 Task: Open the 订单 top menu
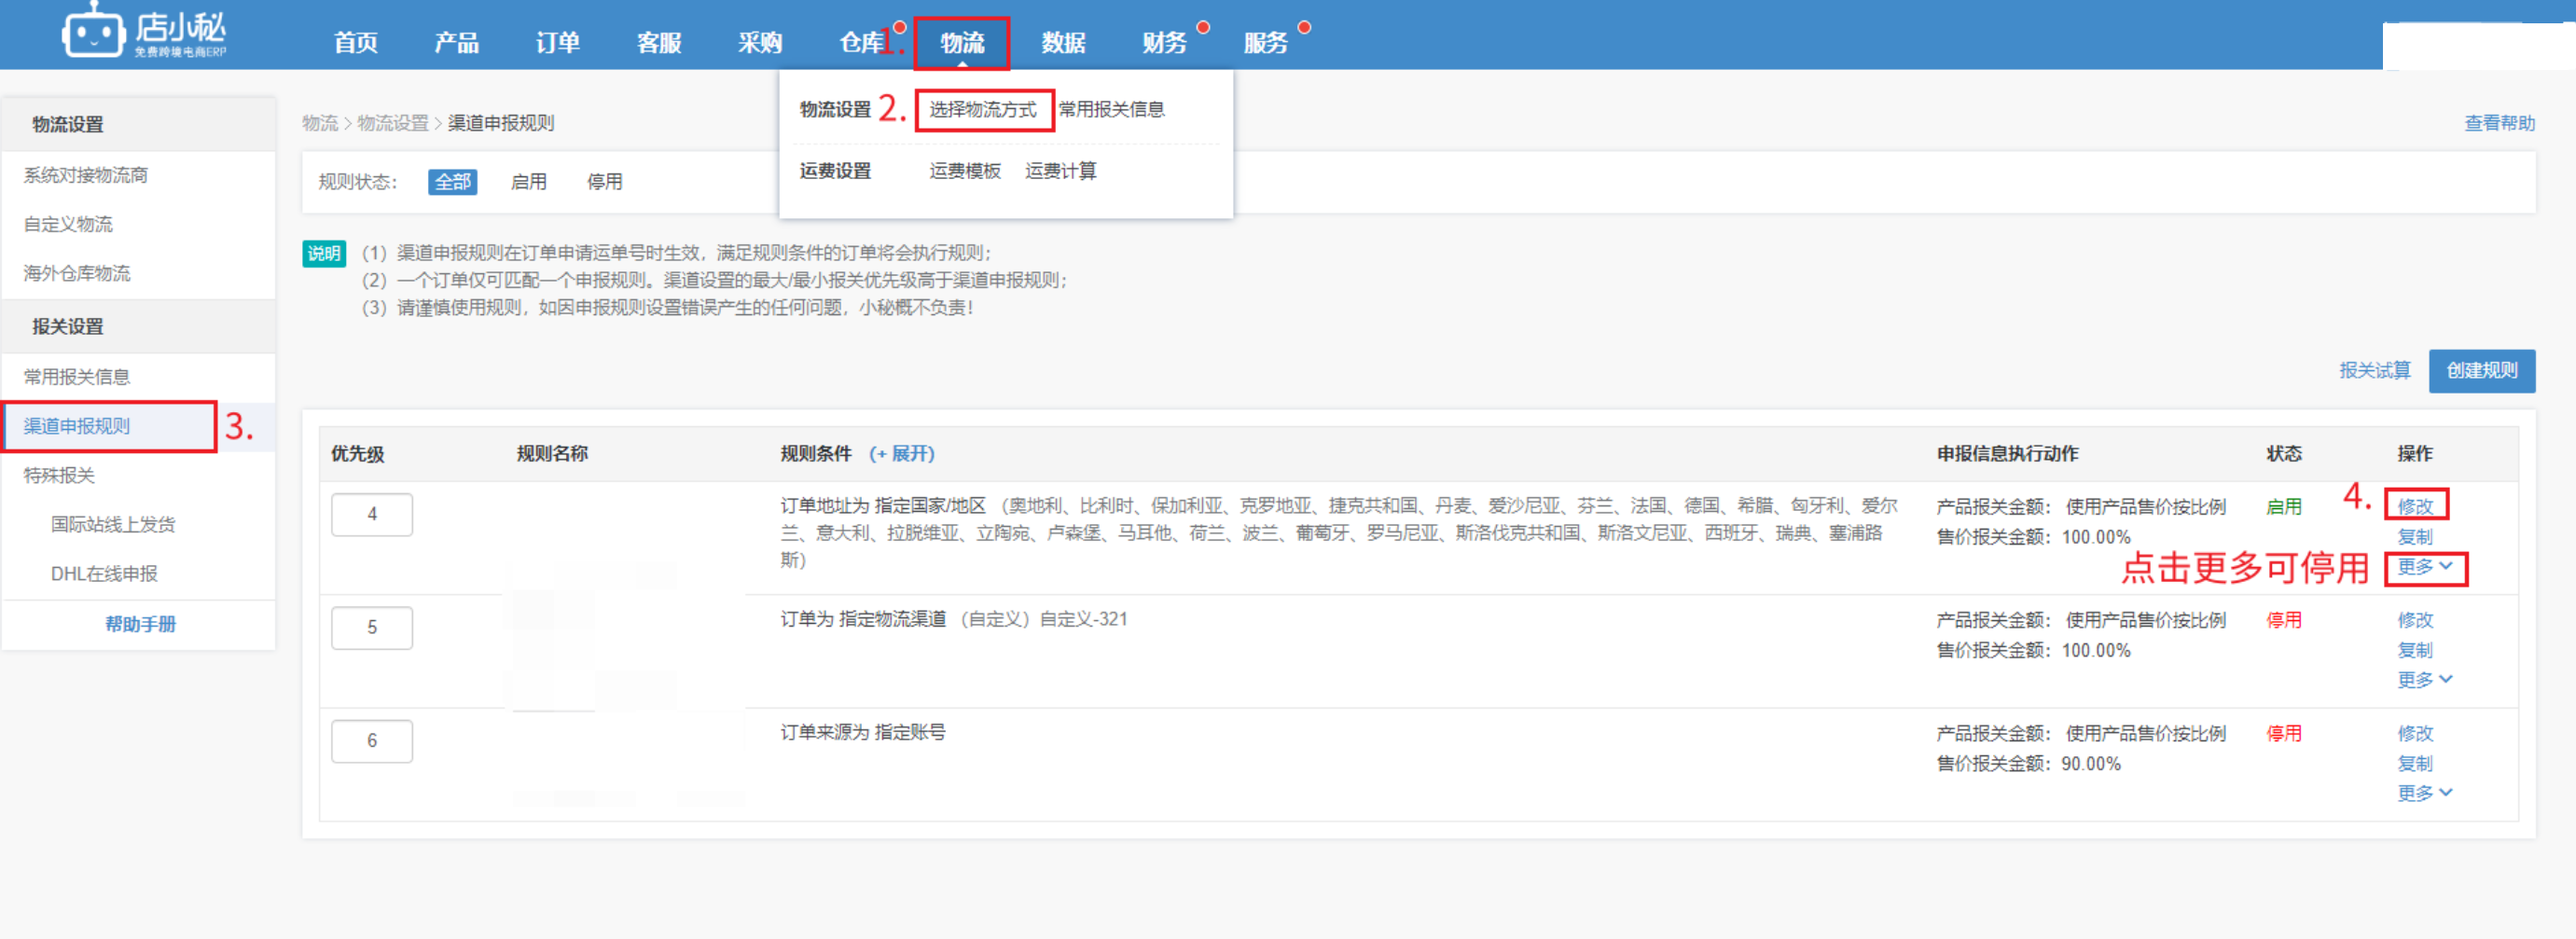click(x=557, y=43)
